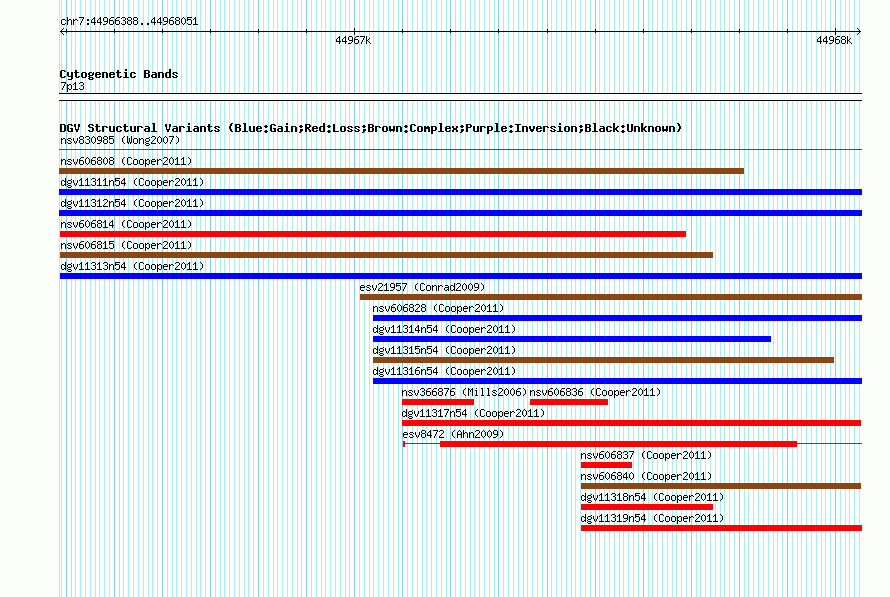Open the nsv606814 (Cooper2011) label
Image resolution: width=890 pixels, height=597 pixels.
[126, 224]
